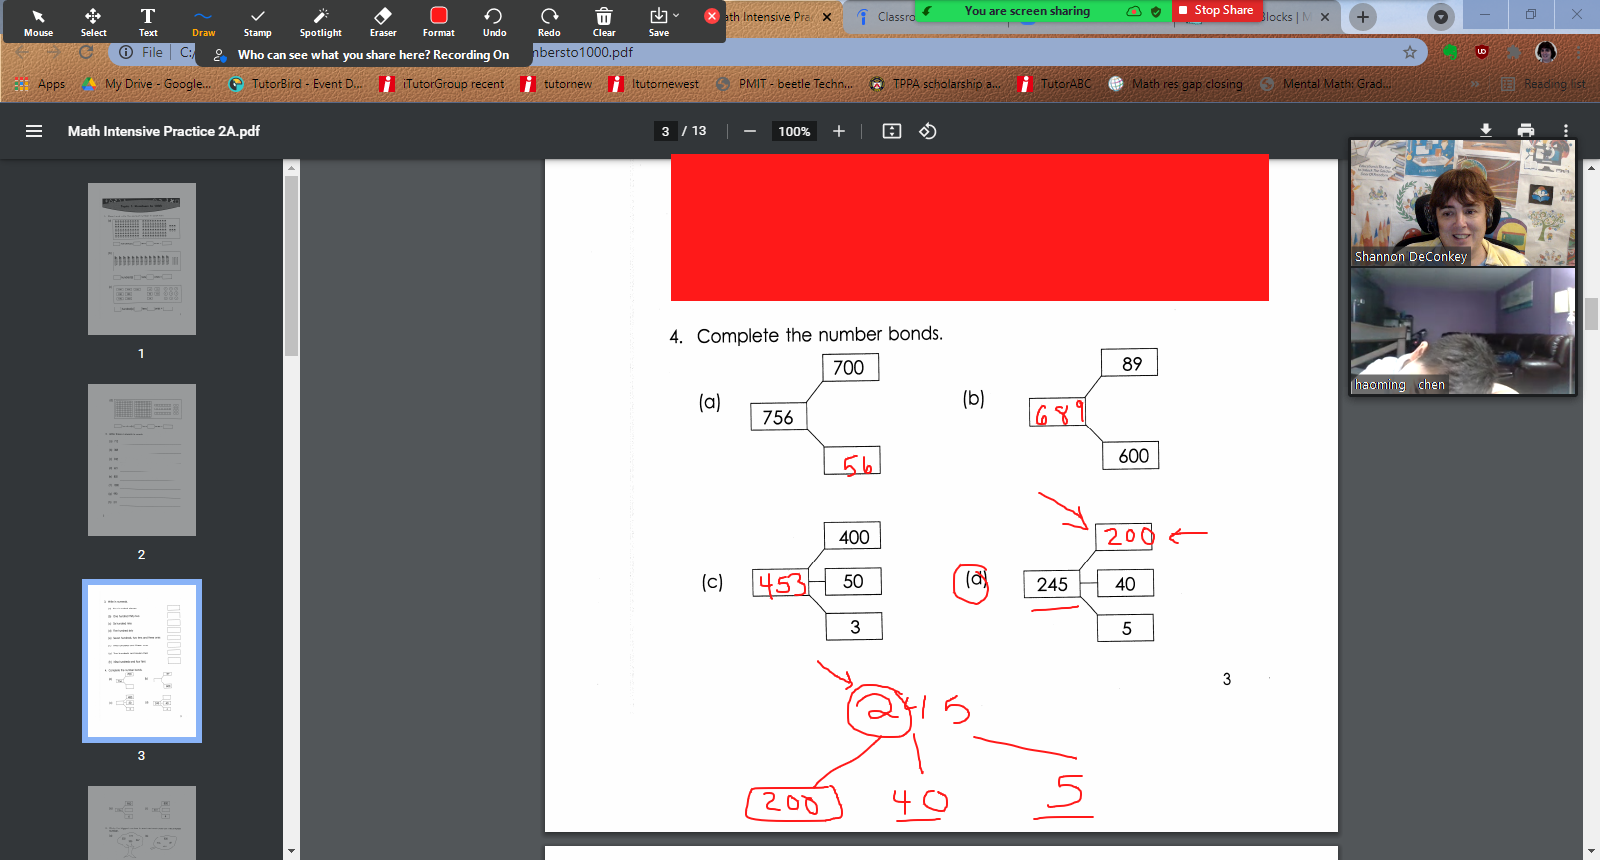Click the tab search dropdown button

1440,17
